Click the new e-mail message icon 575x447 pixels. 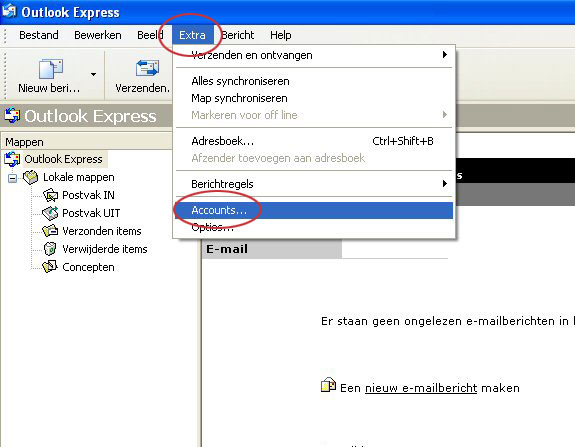328,385
